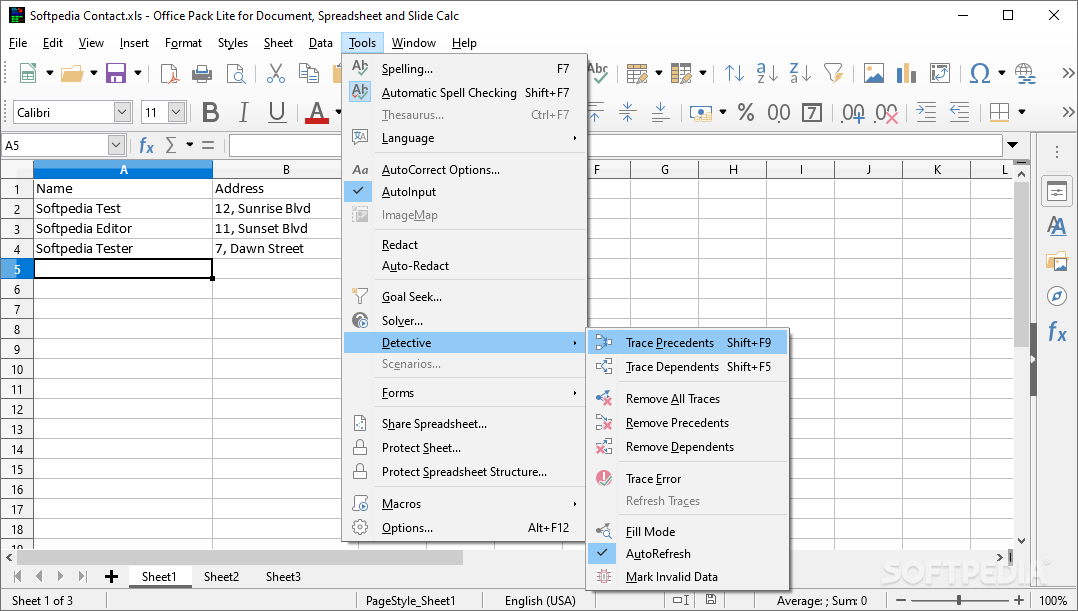This screenshot has width=1078, height=611.
Task: Select cell A2 Softpedia Test
Action: [123, 208]
